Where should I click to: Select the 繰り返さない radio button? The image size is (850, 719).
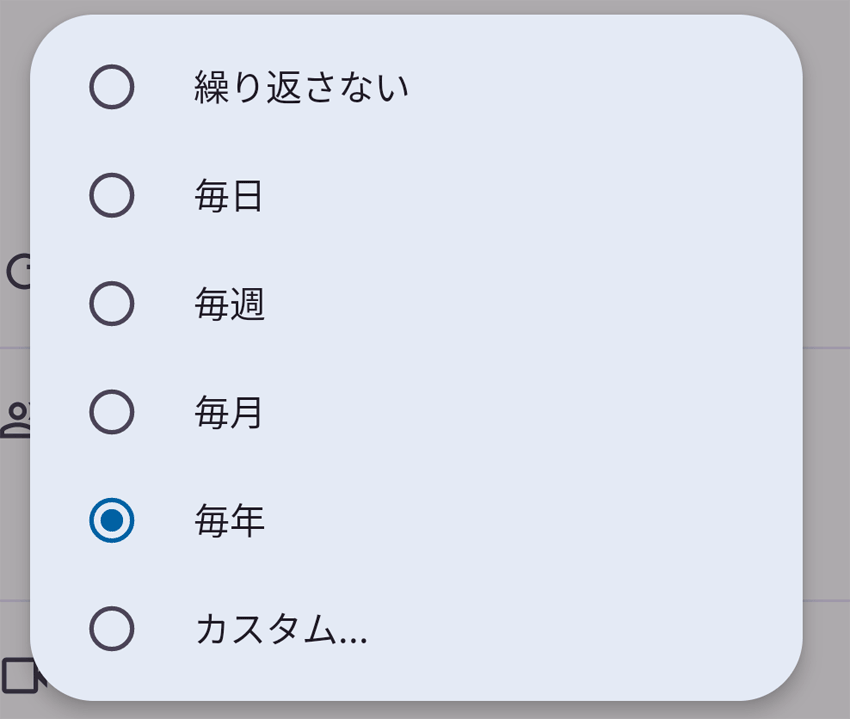click(112, 87)
